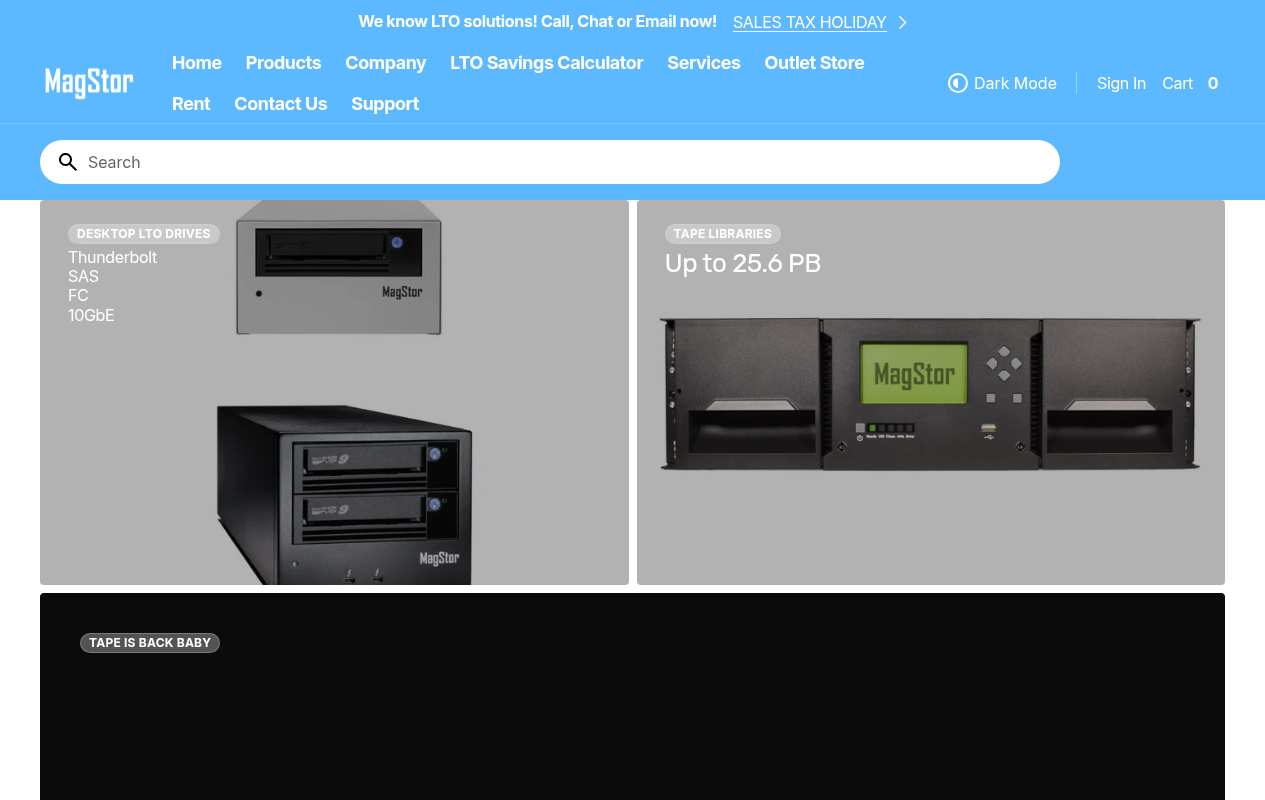1265x800 pixels.
Task: Click the TAPE IS BACK BABY badge
Action: pyautogui.click(x=150, y=643)
